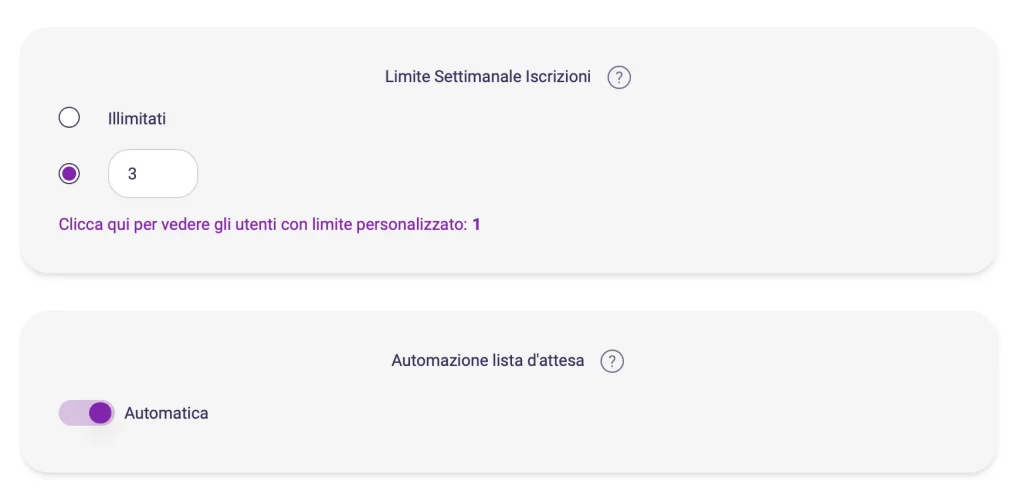Click the Automazione lista d'attesa heading
Screen dimensions: 1024x502
[487, 361]
